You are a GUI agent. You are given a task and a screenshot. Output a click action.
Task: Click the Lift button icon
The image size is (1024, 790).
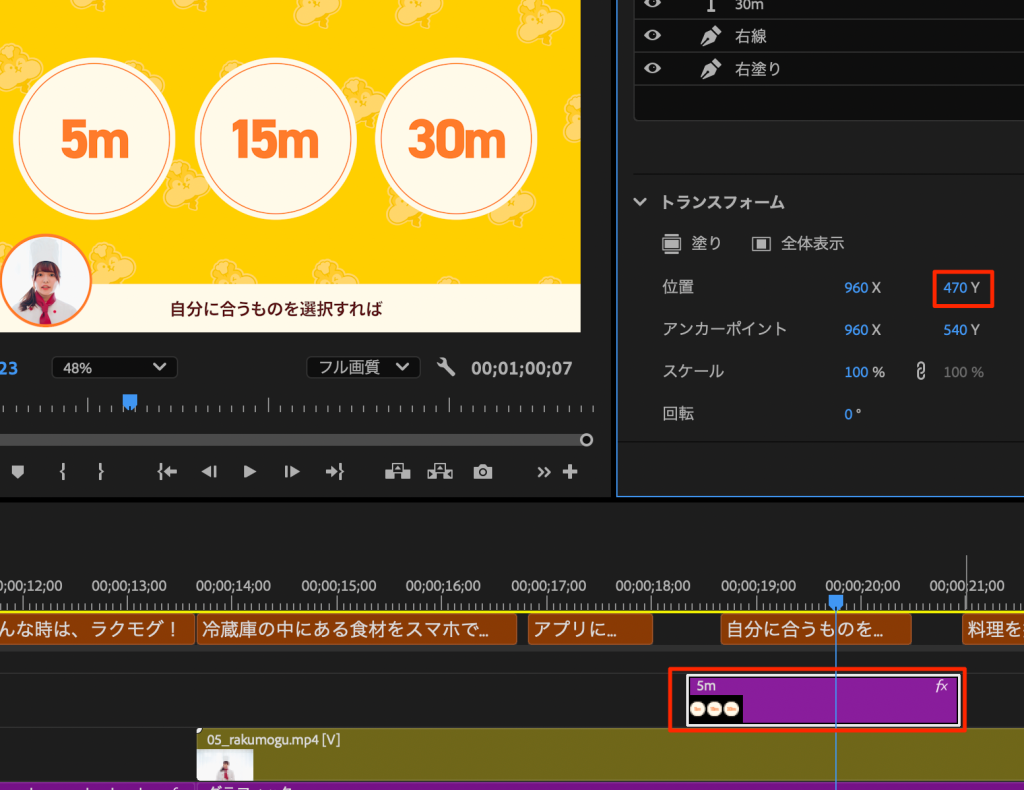point(397,471)
